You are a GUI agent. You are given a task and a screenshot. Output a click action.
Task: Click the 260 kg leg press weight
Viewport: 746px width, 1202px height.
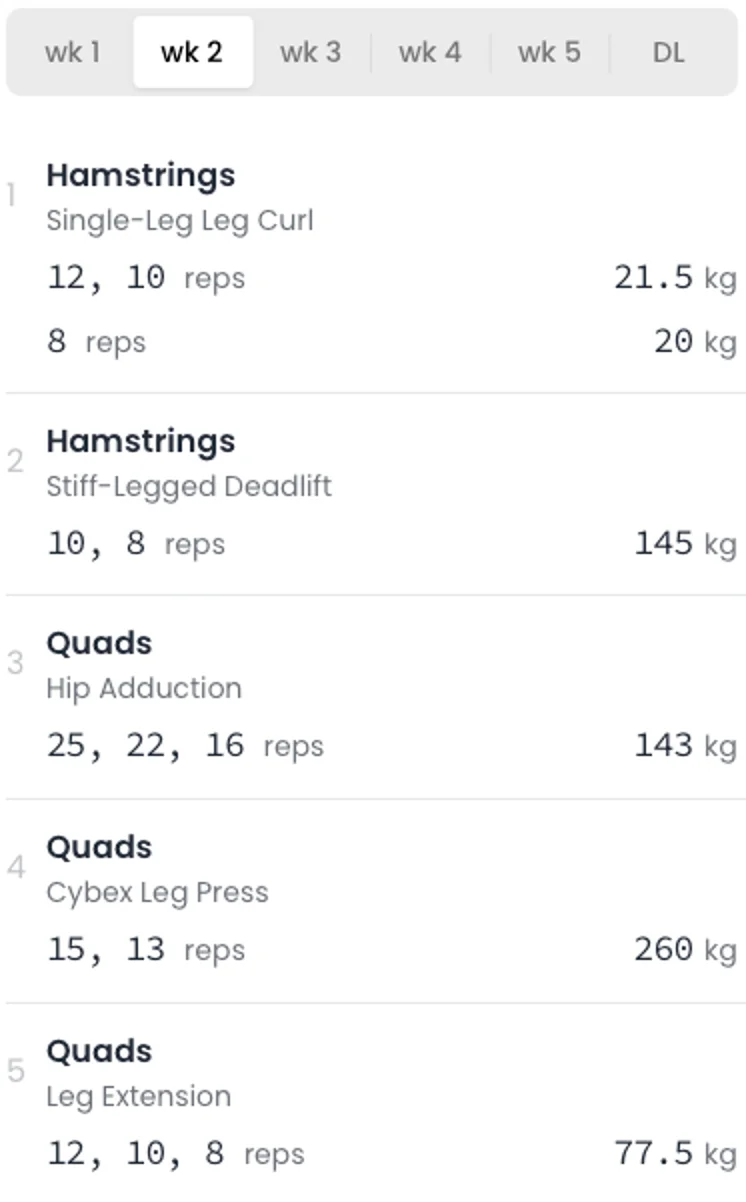pos(685,949)
